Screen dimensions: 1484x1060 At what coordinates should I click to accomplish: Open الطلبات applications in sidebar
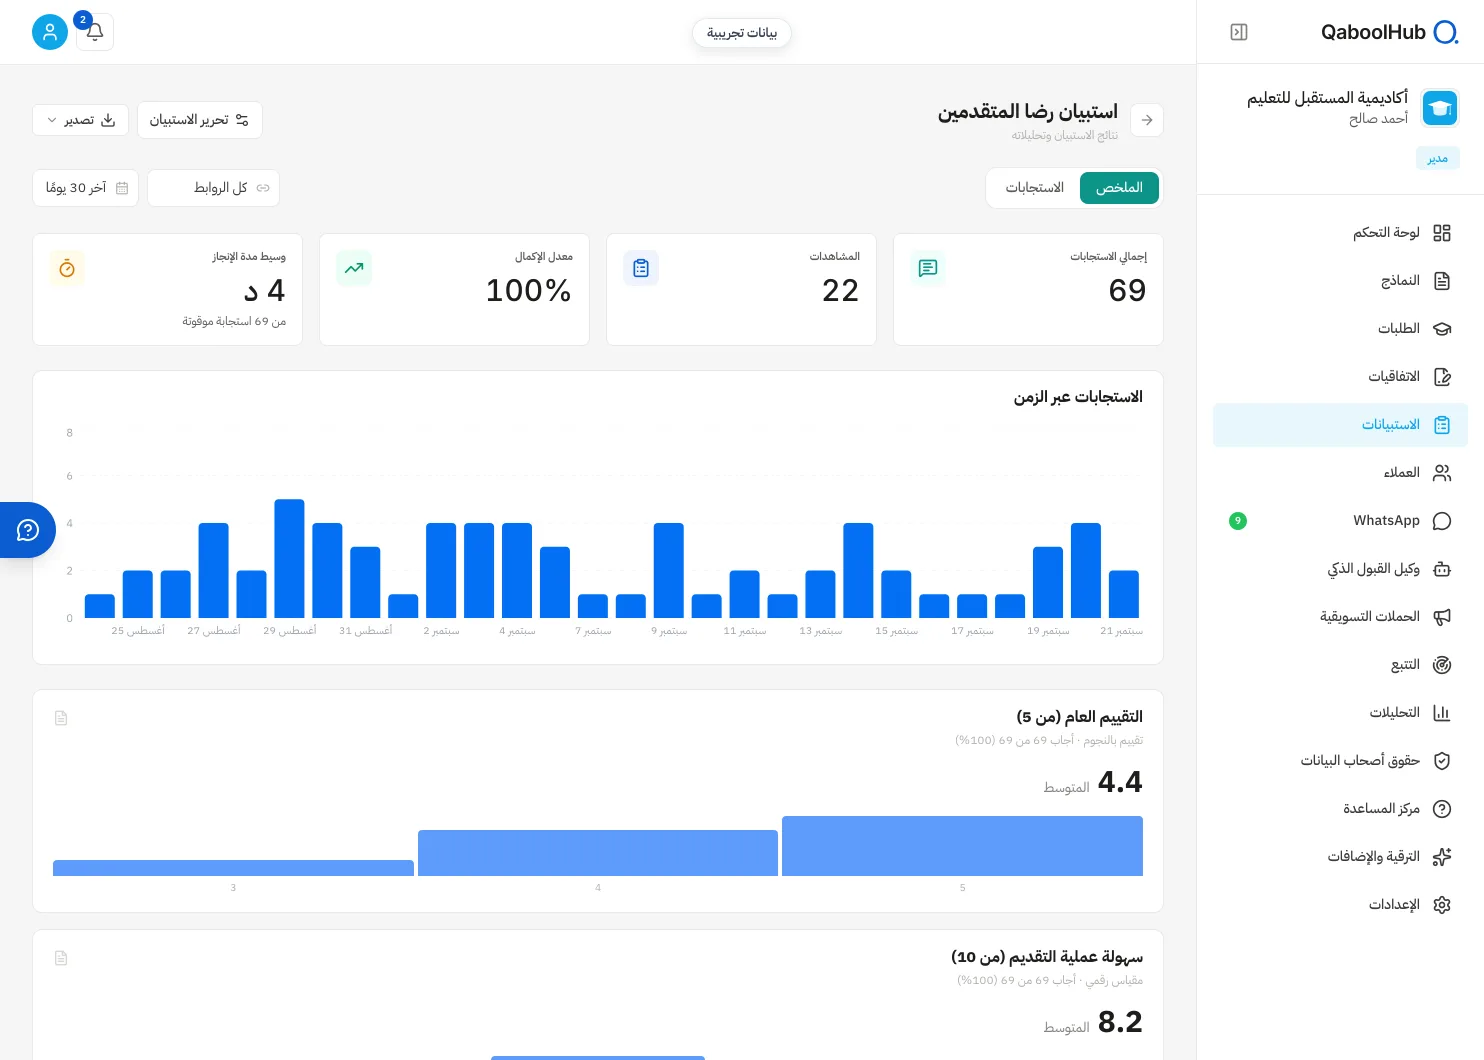tap(1340, 329)
